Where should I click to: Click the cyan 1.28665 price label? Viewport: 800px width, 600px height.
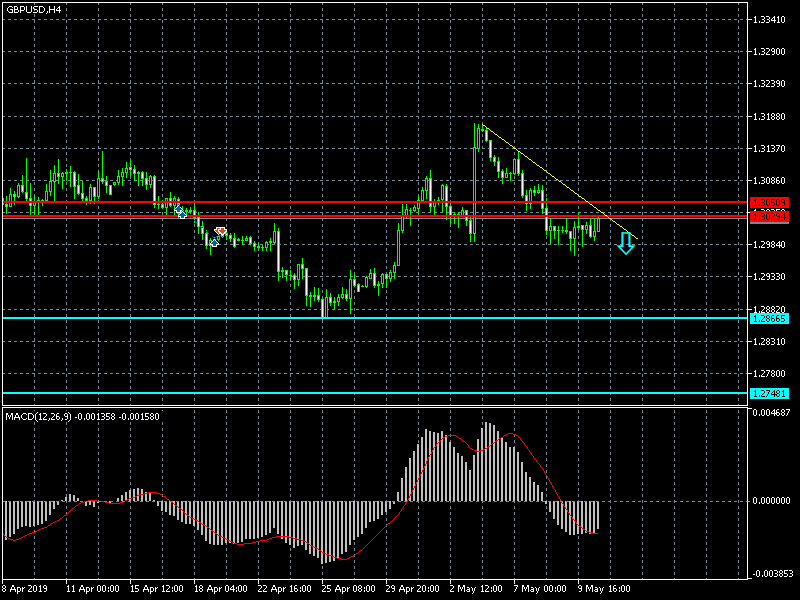pos(769,318)
